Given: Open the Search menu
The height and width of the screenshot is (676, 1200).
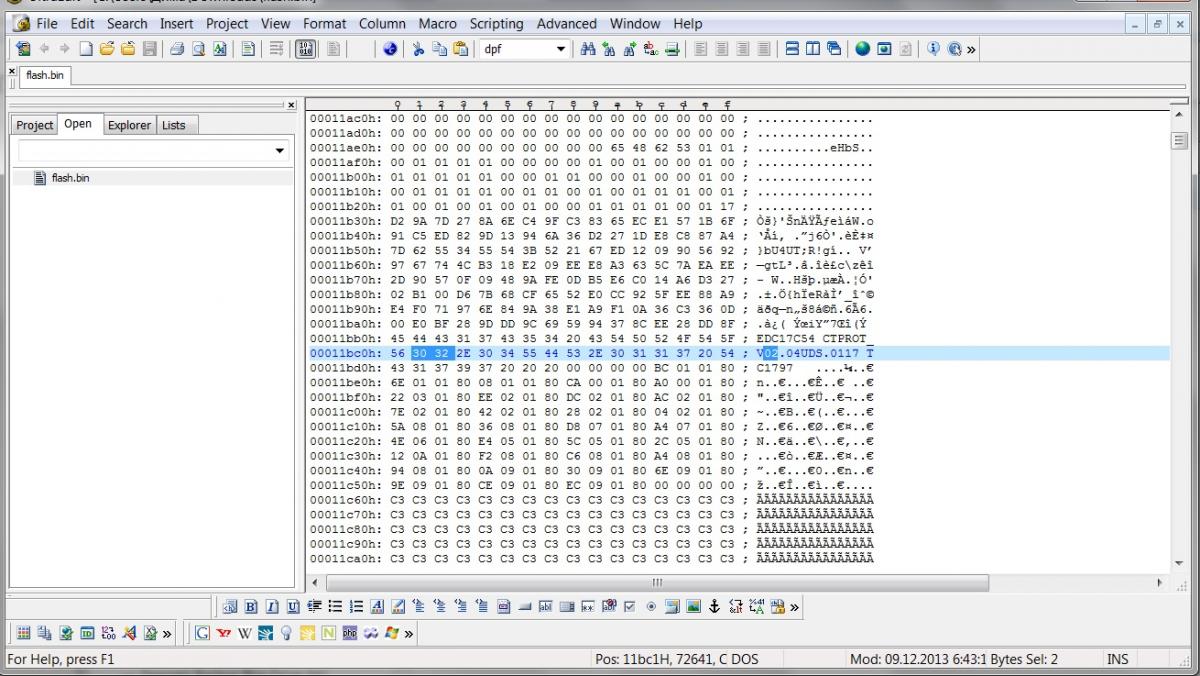Looking at the screenshot, I should coord(127,23).
